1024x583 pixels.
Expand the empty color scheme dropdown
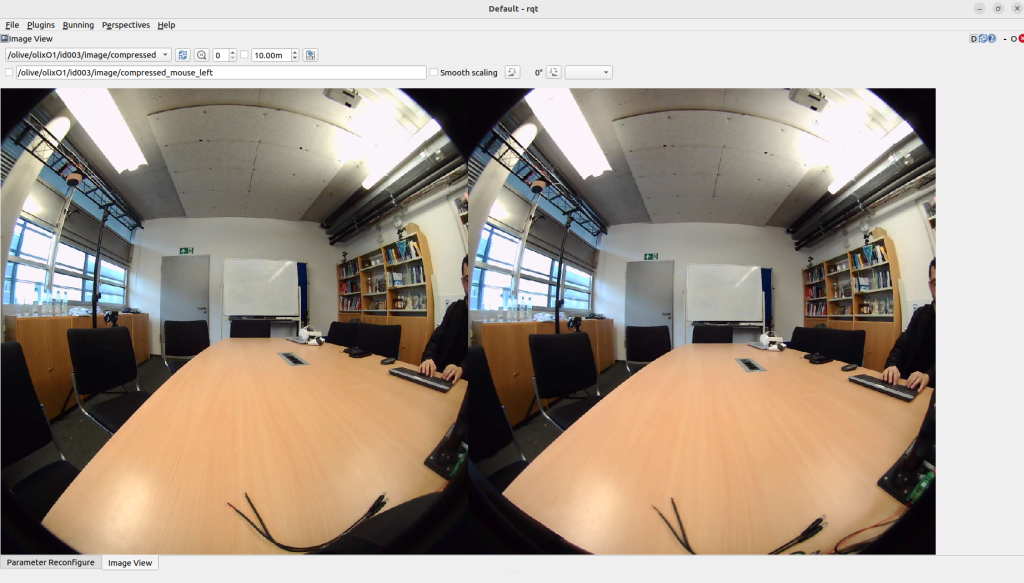click(588, 73)
